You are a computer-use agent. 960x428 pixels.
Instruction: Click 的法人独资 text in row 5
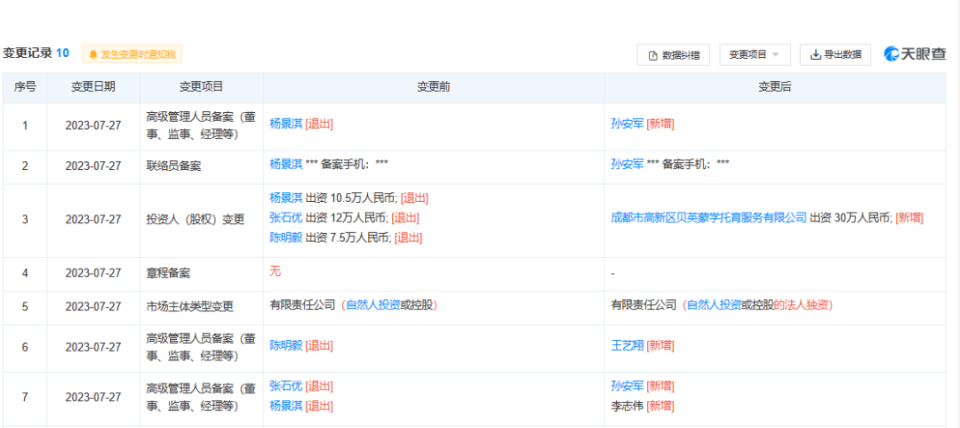point(801,304)
